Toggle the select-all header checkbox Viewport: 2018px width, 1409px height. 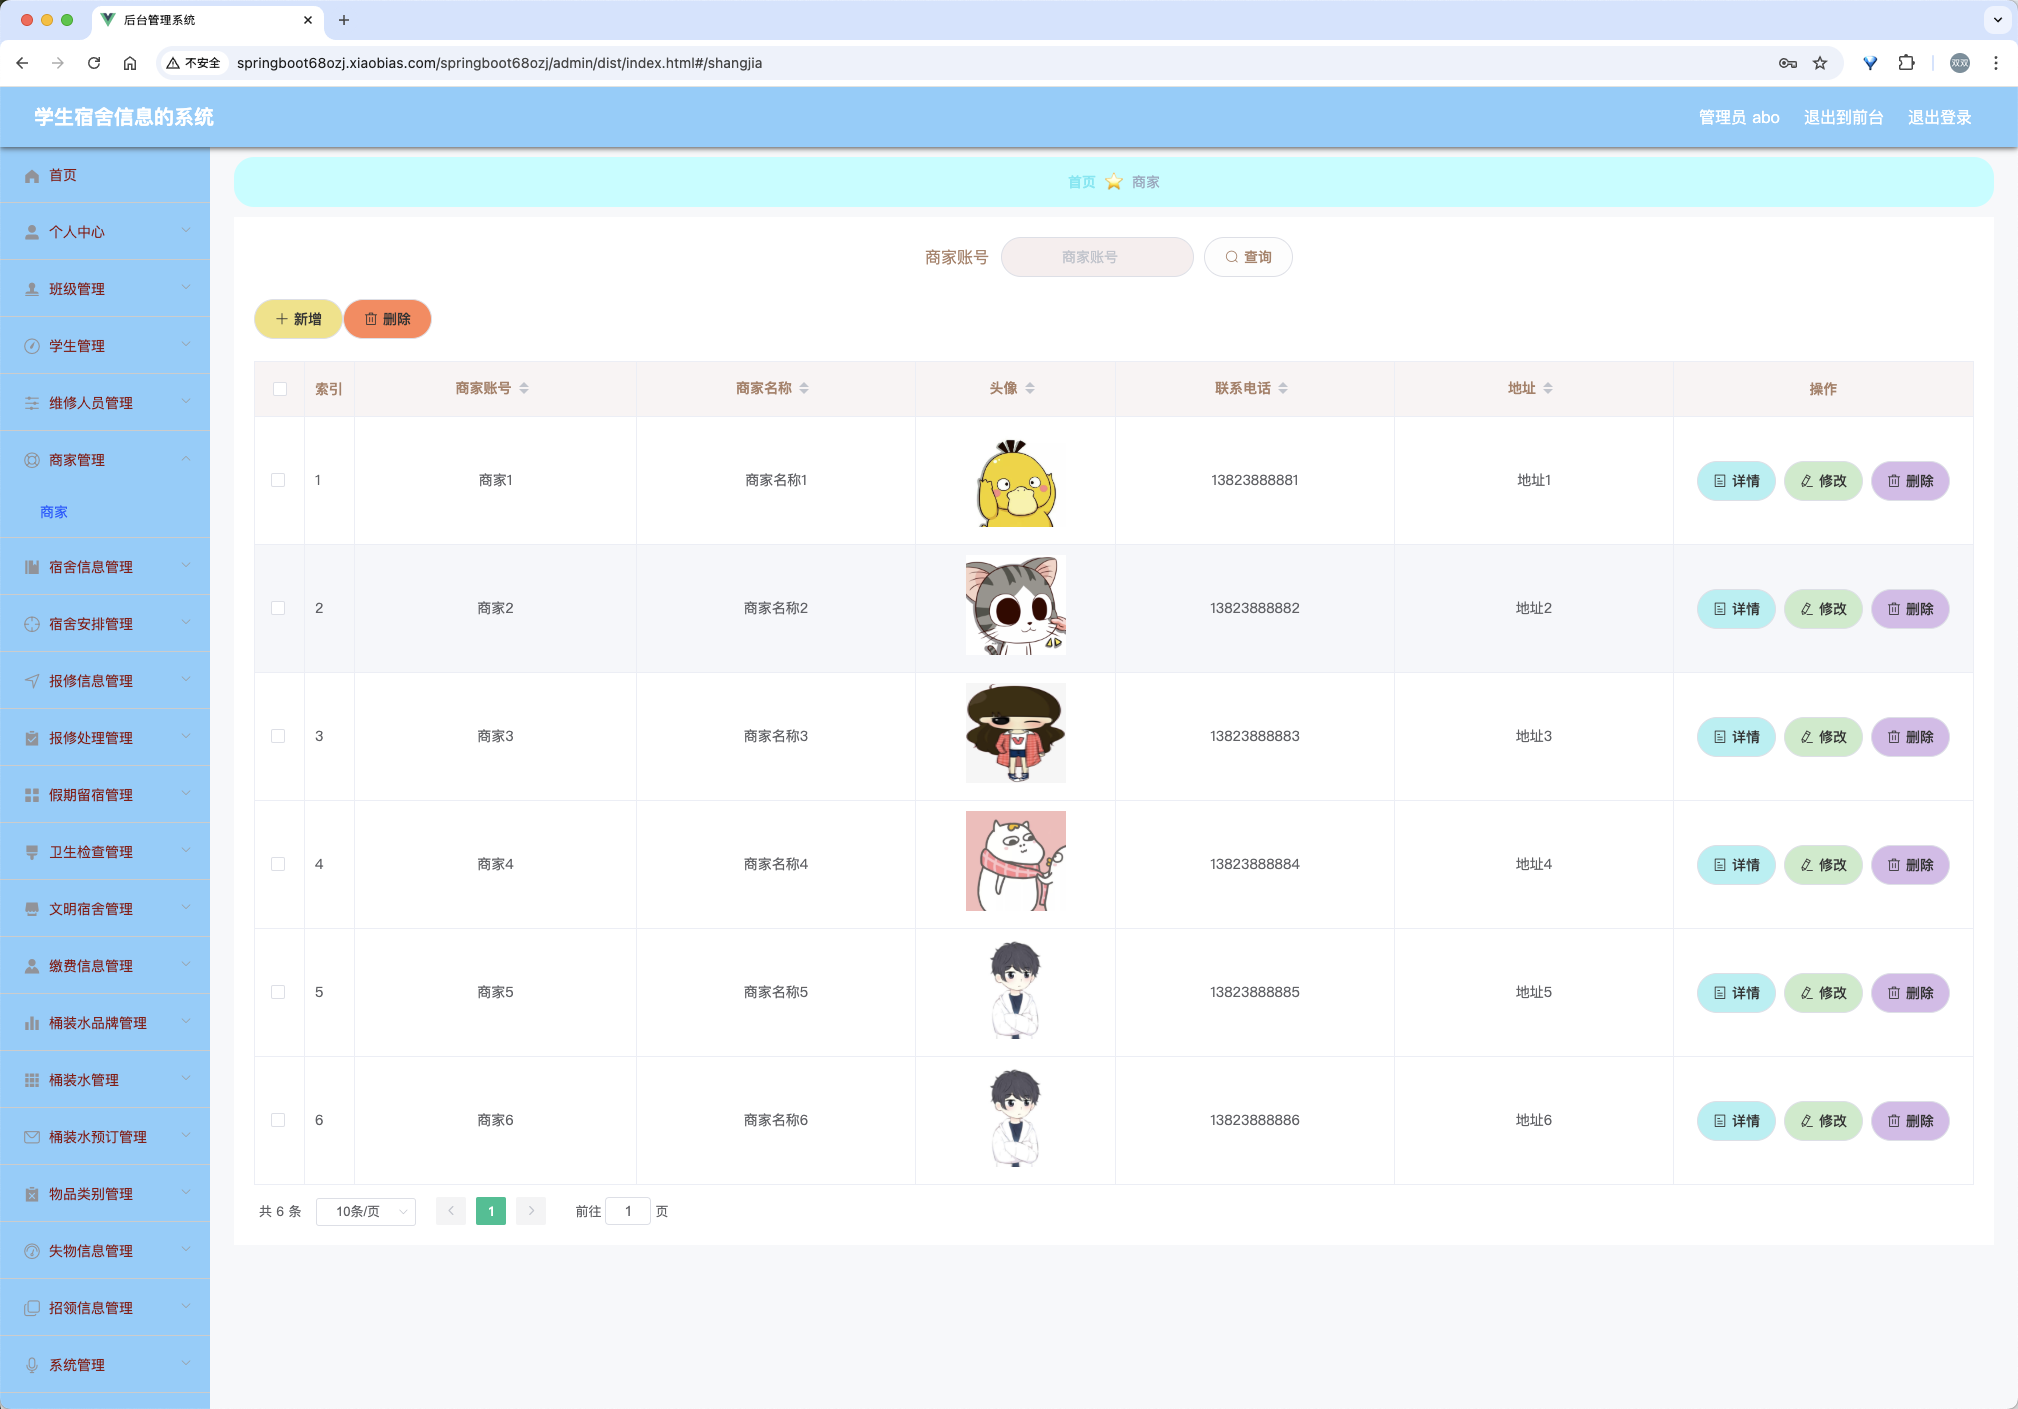280,389
